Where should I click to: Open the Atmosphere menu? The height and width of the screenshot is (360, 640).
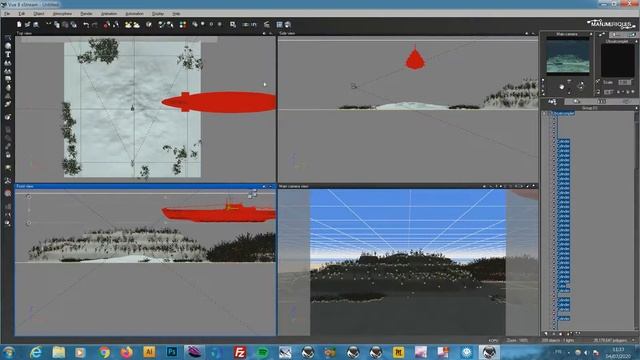point(62,13)
